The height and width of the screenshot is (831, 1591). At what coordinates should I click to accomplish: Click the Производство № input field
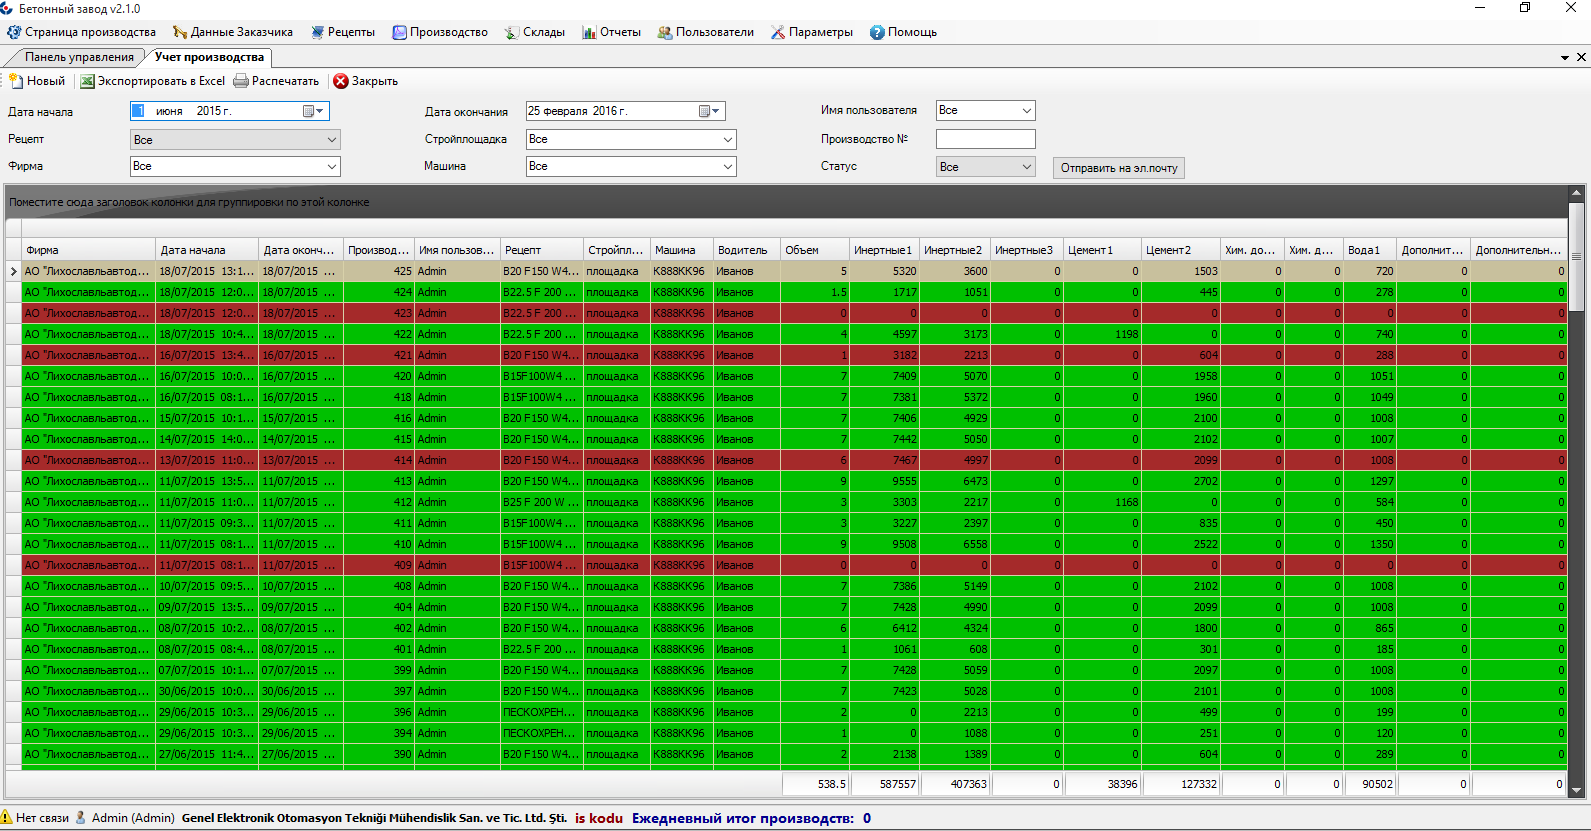pyautogui.click(x=985, y=139)
